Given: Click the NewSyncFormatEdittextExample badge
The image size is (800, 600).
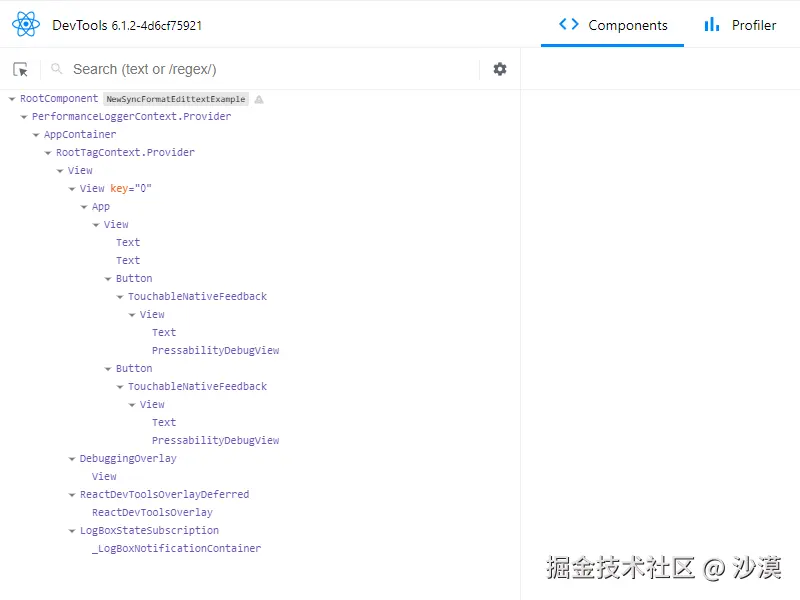Looking at the screenshot, I should [x=176, y=99].
